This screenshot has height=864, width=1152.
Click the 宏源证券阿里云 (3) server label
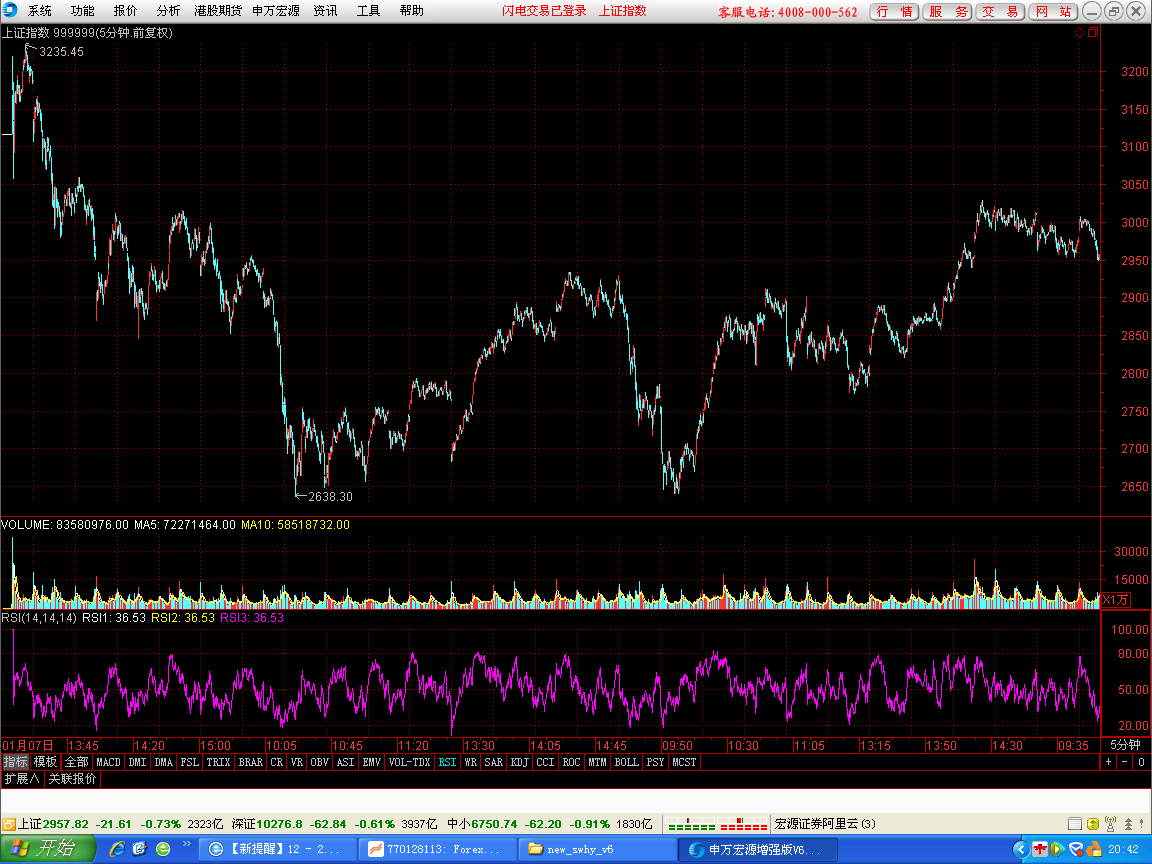coord(825,824)
